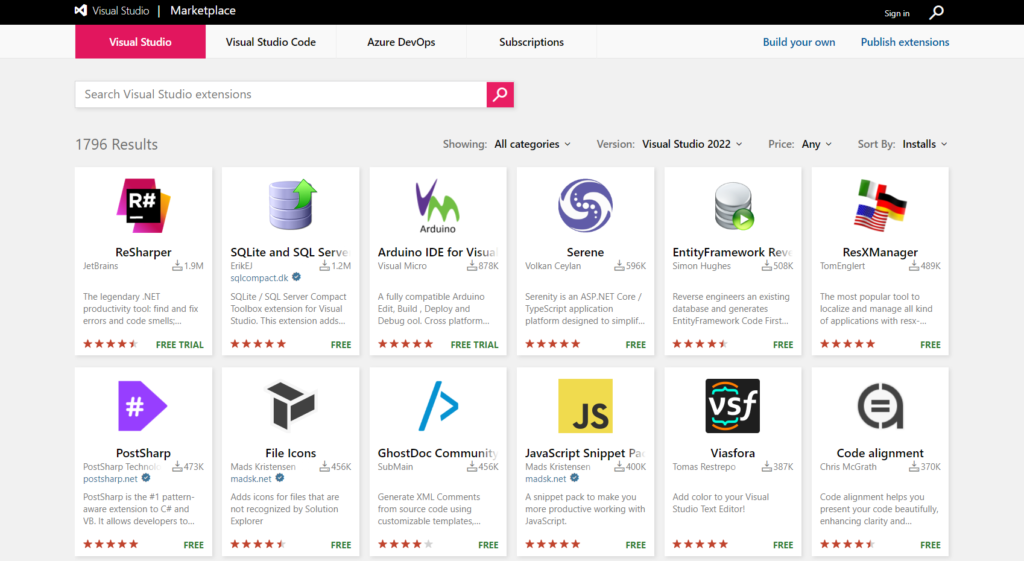1024x561 pixels.
Task: Click the Sign in link
Action: (897, 13)
